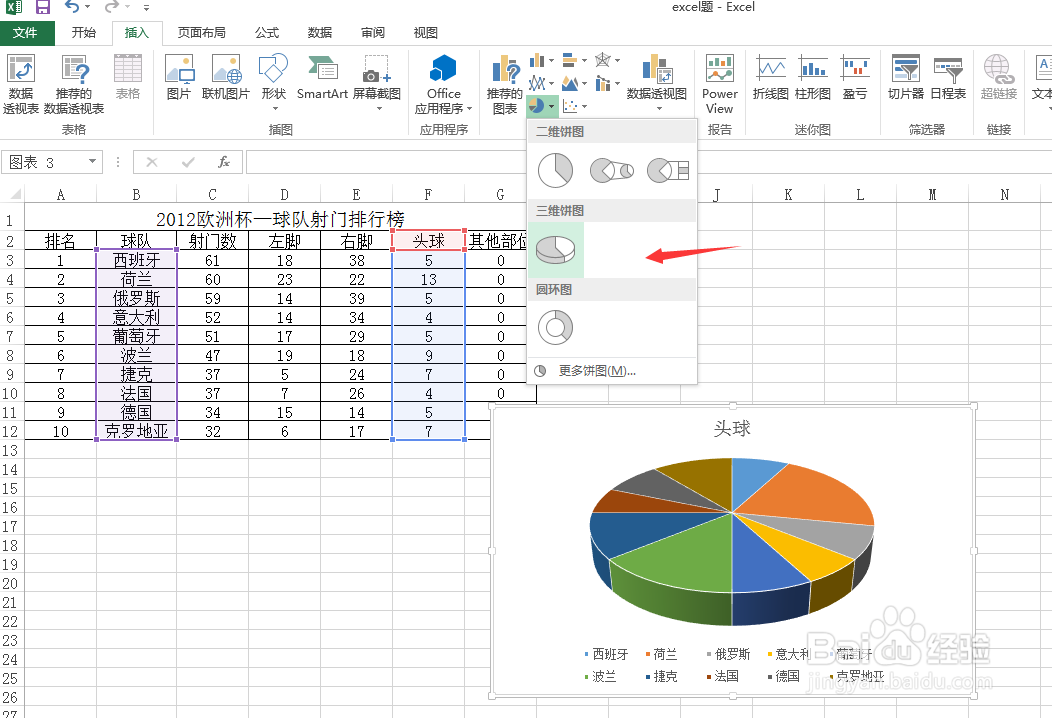Click the Save icon in quick access toolbar
Image resolution: width=1052 pixels, height=718 pixels.
(x=43, y=7)
